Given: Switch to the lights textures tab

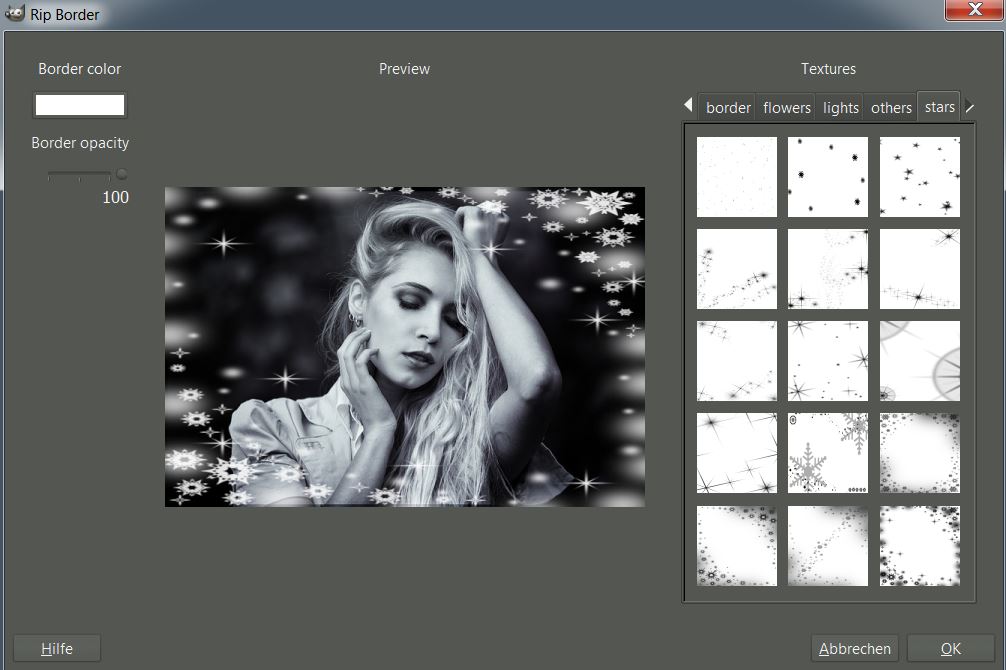Looking at the screenshot, I should [x=840, y=107].
